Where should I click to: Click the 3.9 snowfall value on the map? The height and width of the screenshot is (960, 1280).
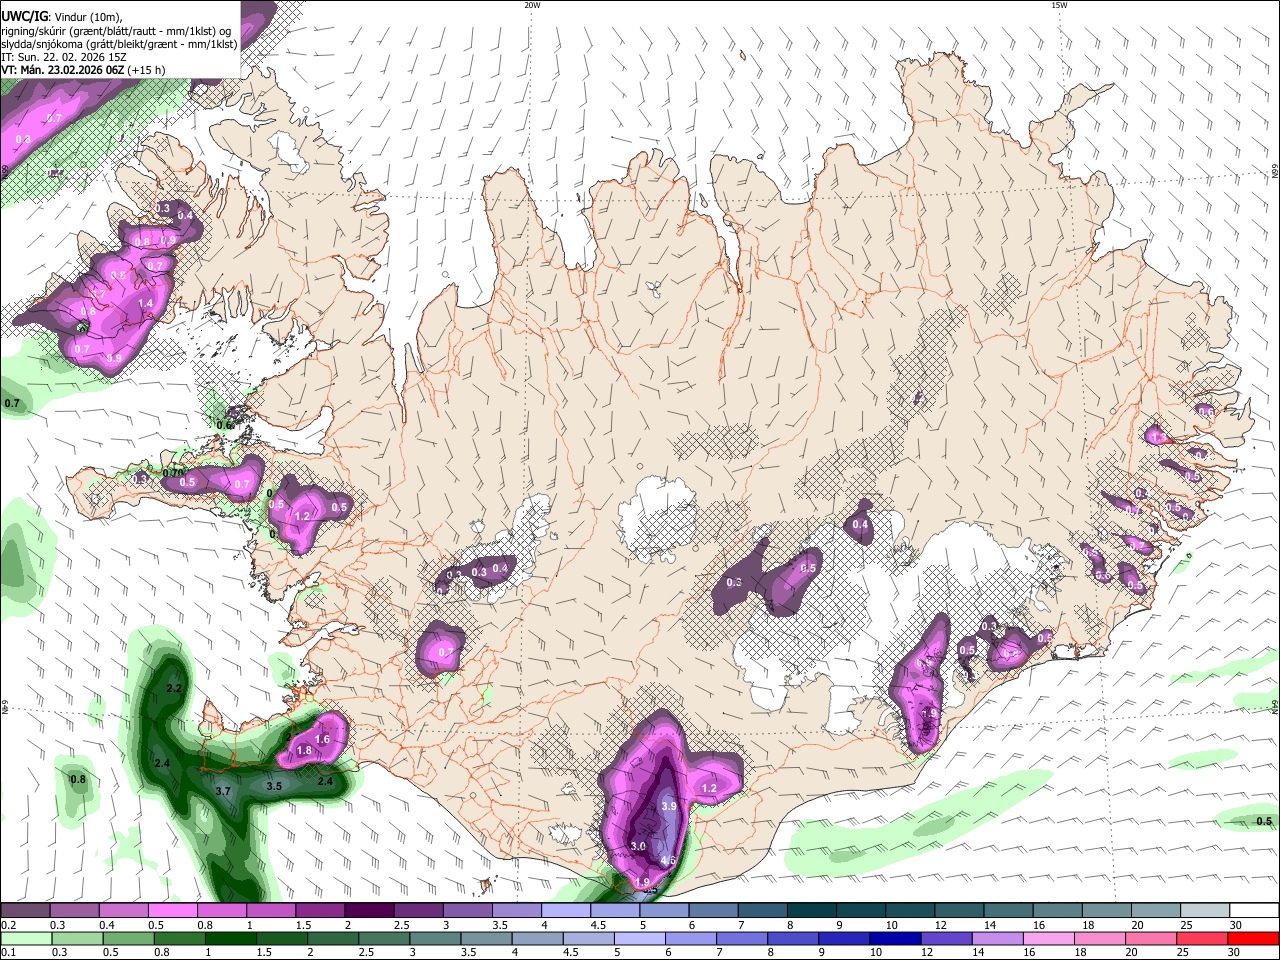coord(670,806)
